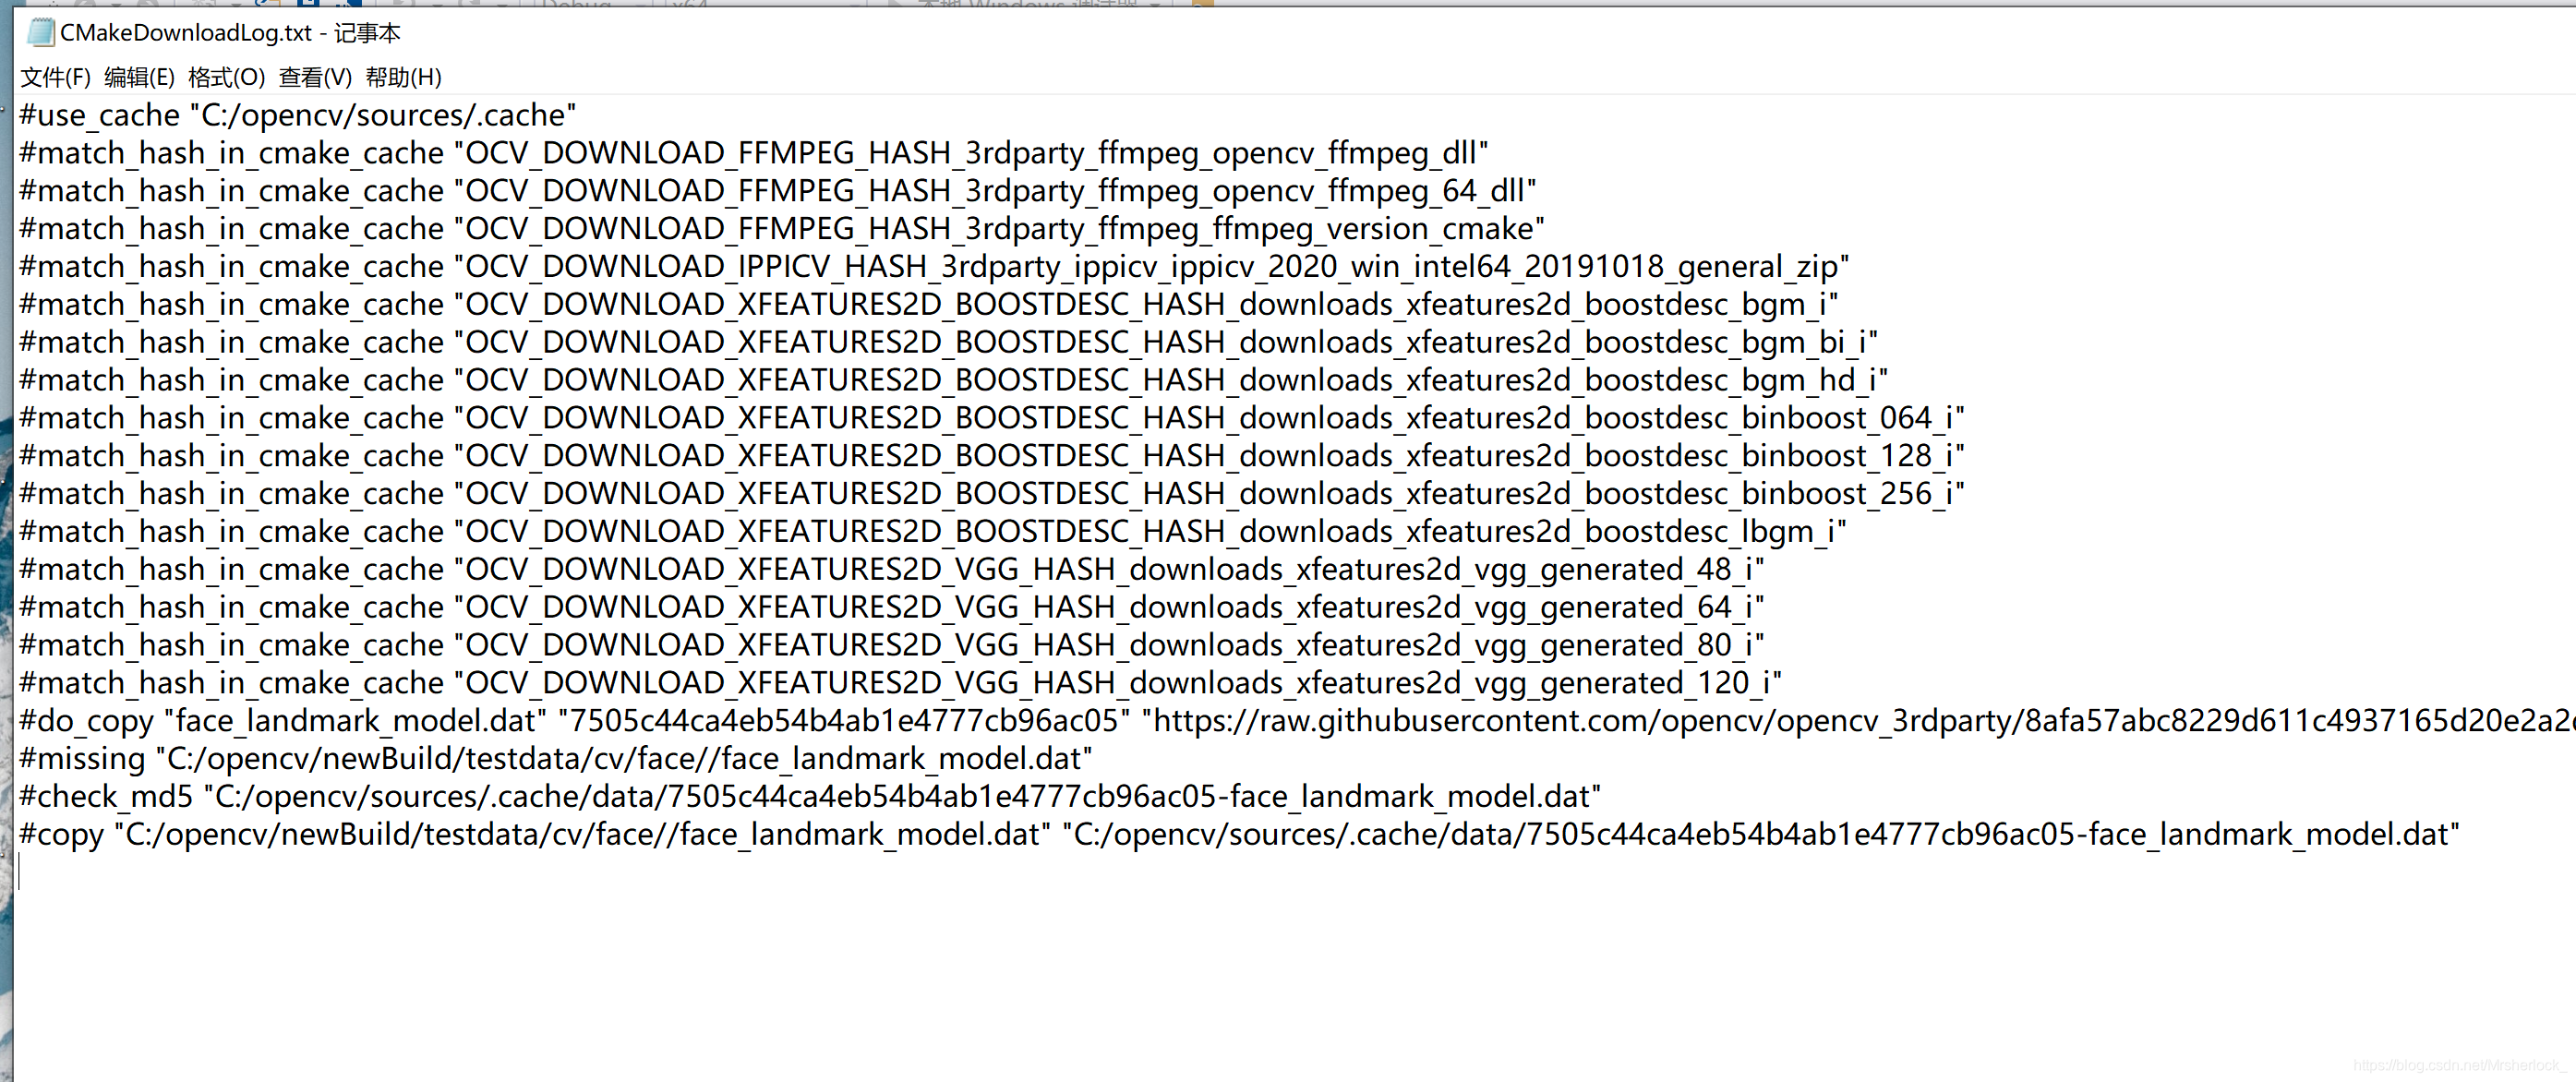Click the line ending with binboost_128_i

[991, 456]
